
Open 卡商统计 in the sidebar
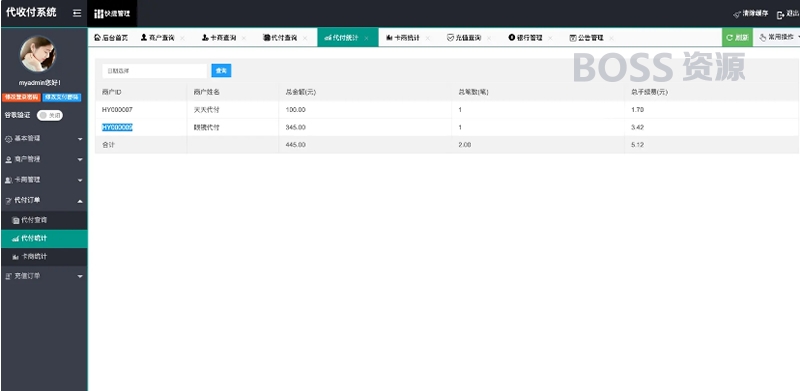pos(44,256)
